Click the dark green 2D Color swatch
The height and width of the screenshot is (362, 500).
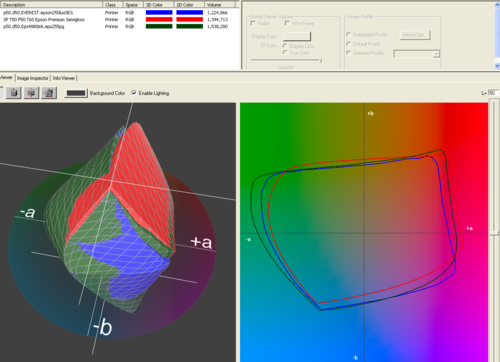pyautogui.click(x=189, y=26)
